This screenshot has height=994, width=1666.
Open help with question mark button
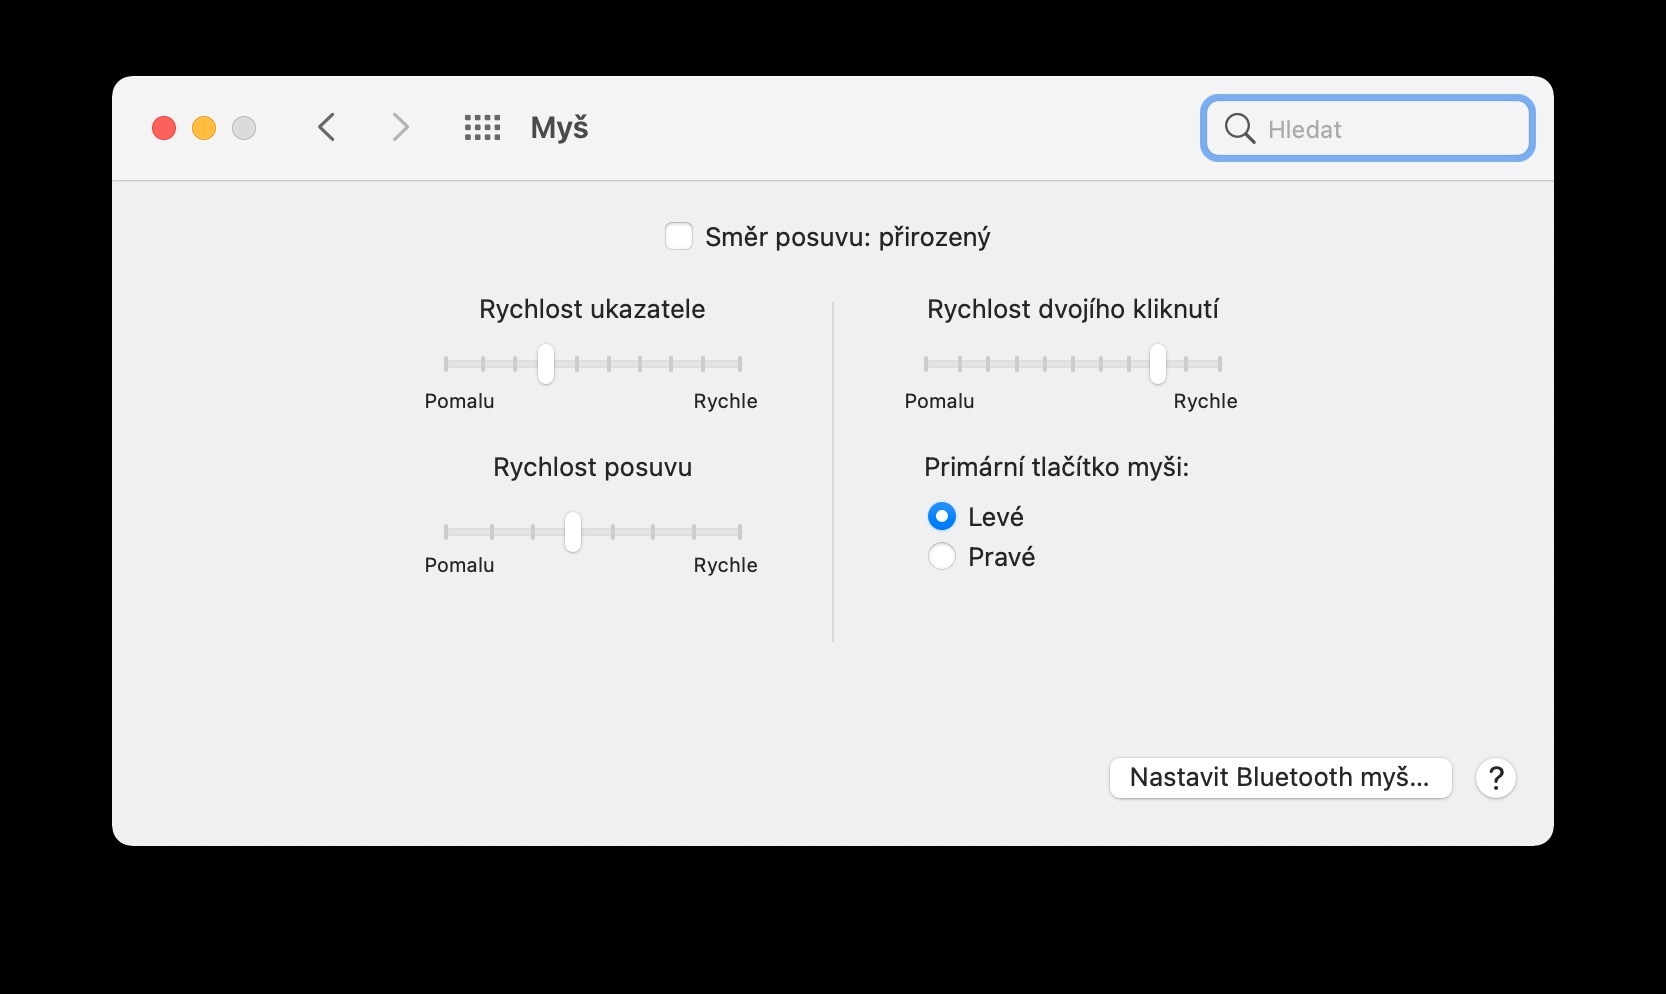1496,778
